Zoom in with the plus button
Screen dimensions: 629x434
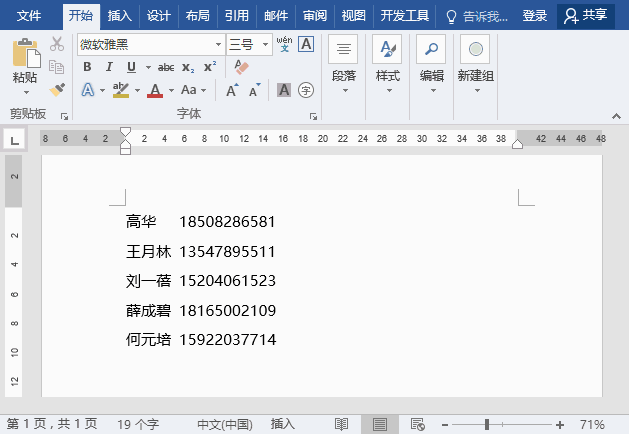click(560, 424)
